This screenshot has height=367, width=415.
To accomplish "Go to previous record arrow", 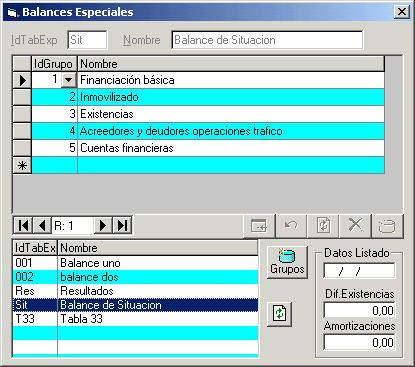I will click(x=42, y=226).
